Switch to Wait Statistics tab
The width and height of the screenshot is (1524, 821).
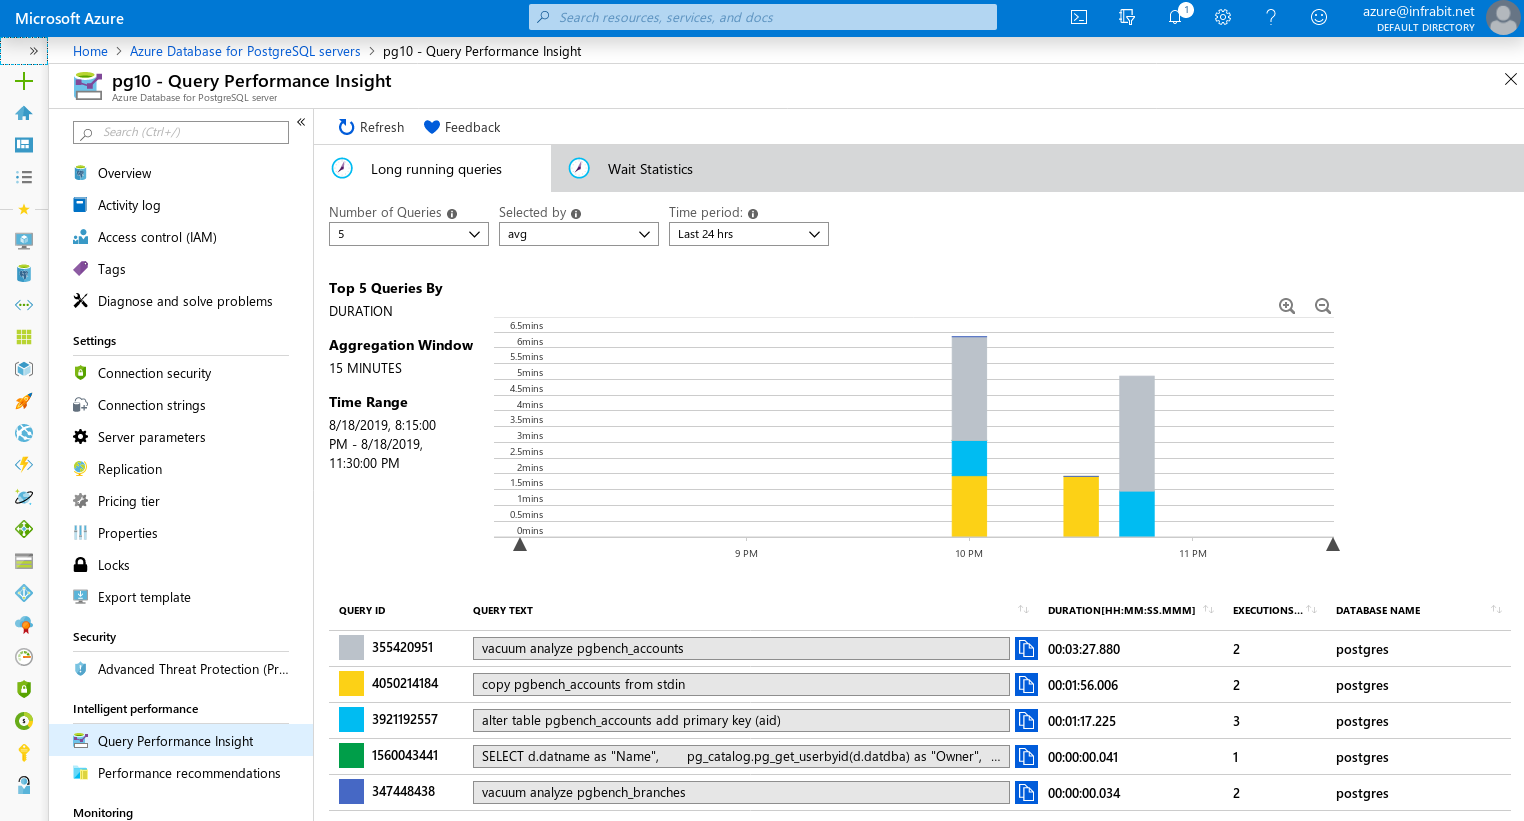(x=650, y=169)
